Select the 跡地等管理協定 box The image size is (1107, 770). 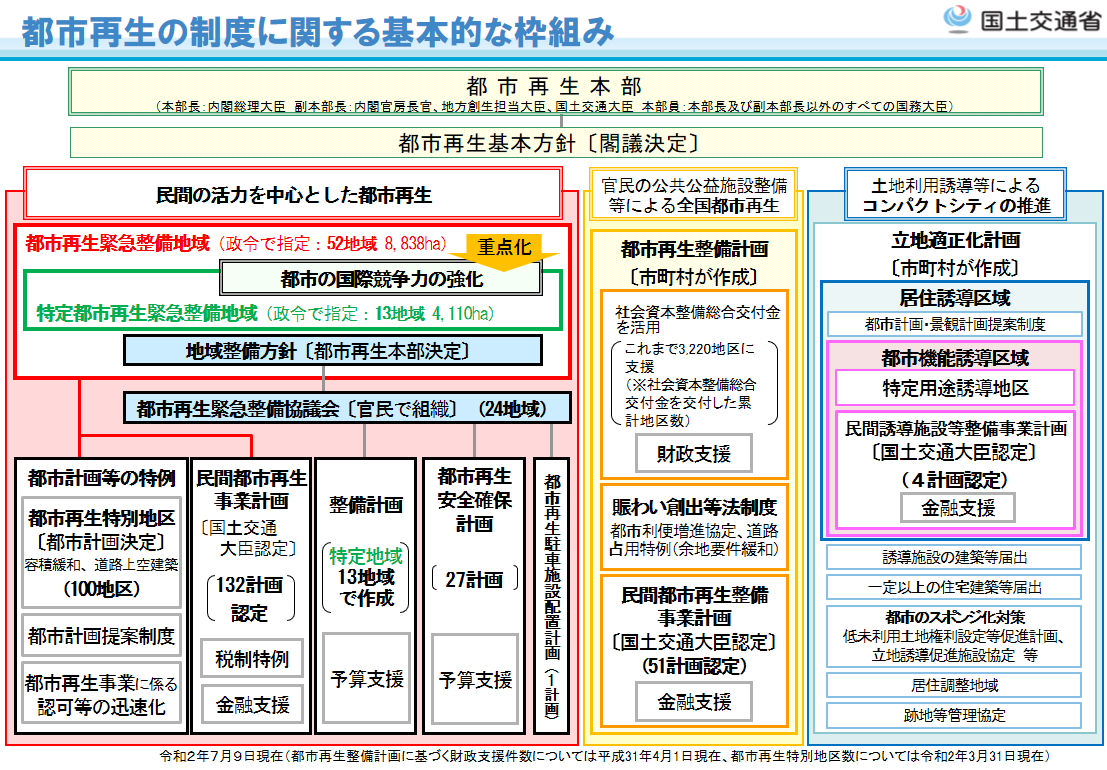click(x=954, y=716)
